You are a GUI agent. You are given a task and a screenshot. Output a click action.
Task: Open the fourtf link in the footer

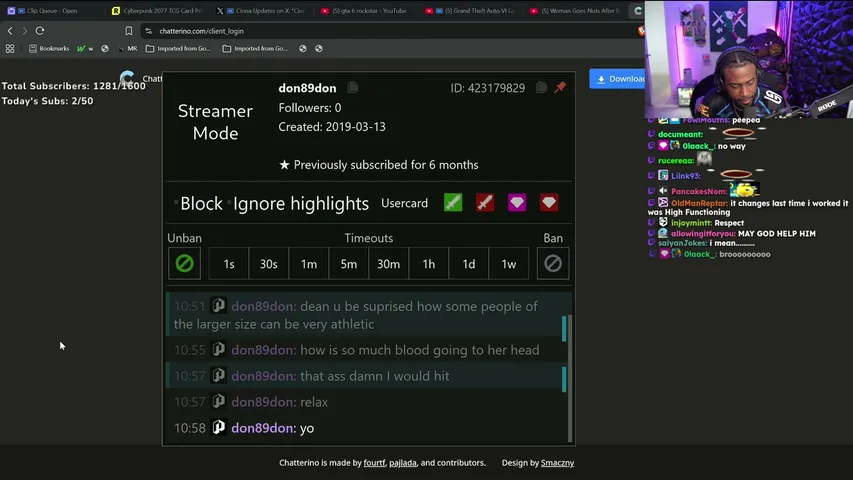pyautogui.click(x=374, y=463)
